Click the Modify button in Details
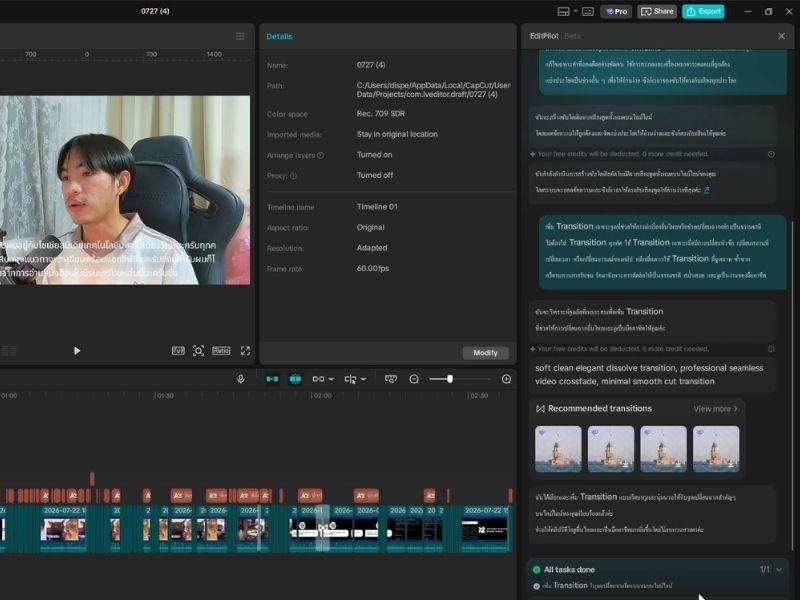800x600 pixels. coord(485,353)
